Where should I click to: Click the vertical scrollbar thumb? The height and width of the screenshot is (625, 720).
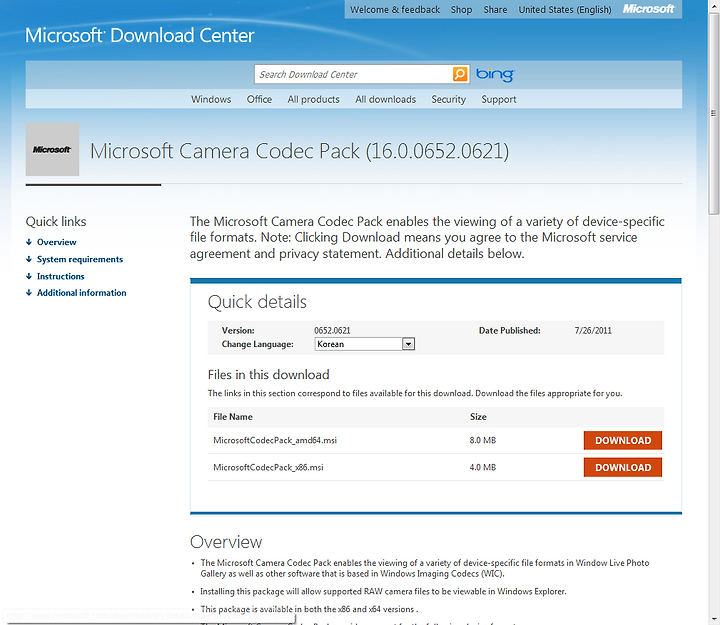(x=714, y=113)
